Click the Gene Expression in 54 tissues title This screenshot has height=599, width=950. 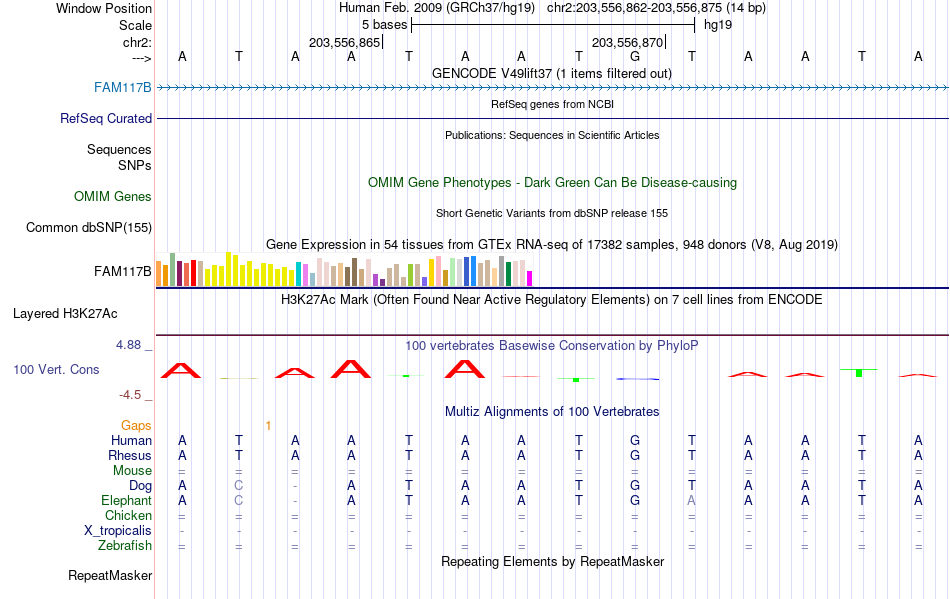pyautogui.click(x=551, y=245)
